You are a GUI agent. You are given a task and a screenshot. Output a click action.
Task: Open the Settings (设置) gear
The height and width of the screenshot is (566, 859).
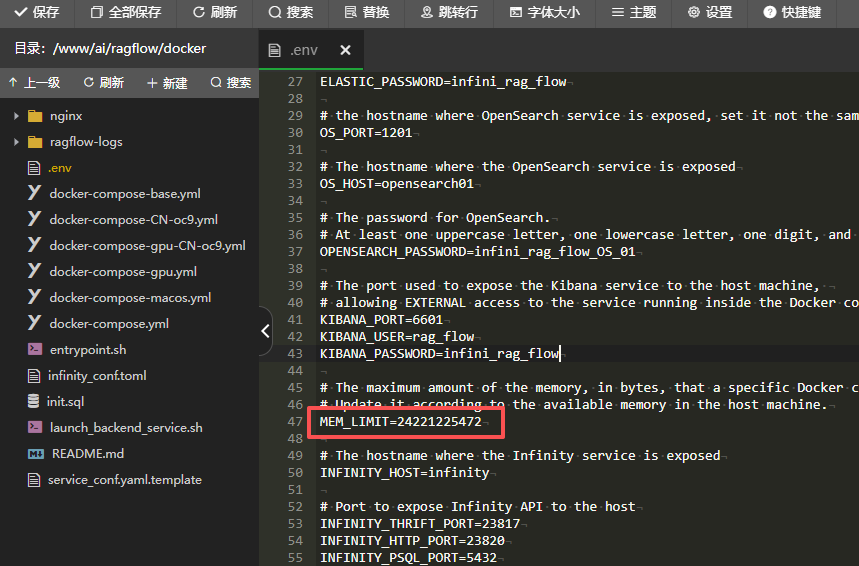point(694,13)
